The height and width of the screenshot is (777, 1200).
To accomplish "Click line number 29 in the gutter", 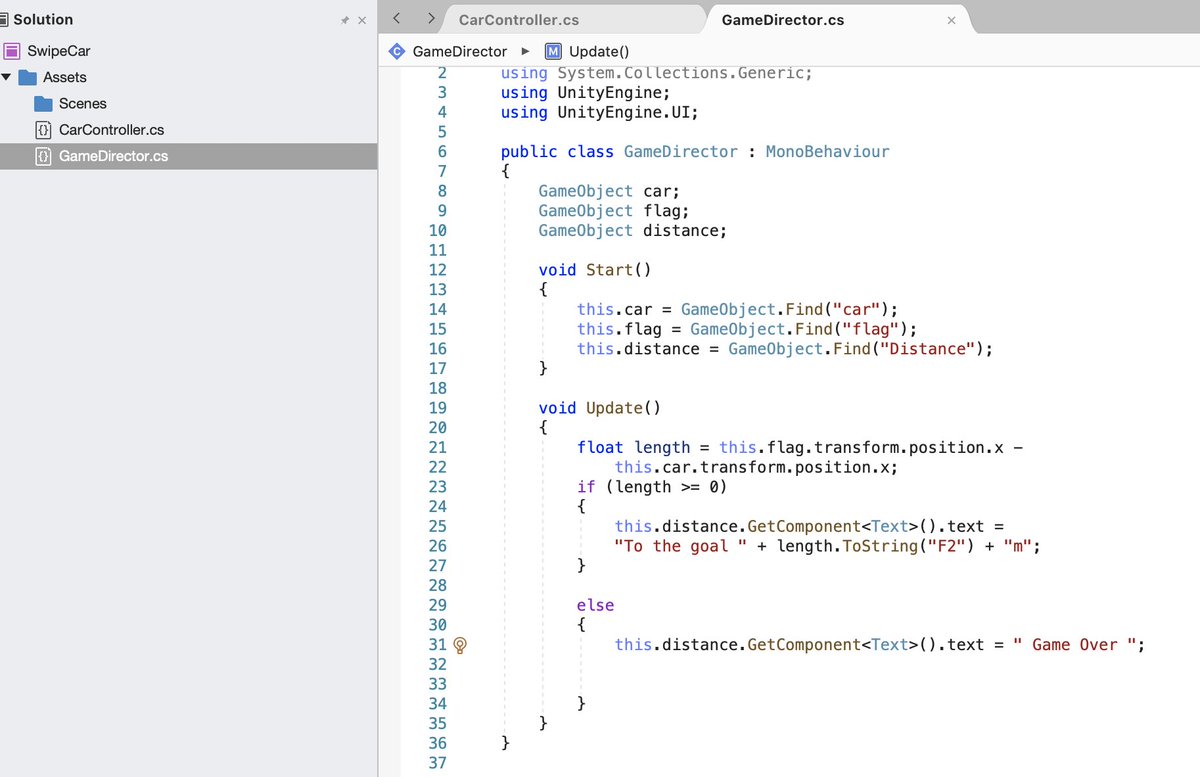I will (x=437, y=605).
